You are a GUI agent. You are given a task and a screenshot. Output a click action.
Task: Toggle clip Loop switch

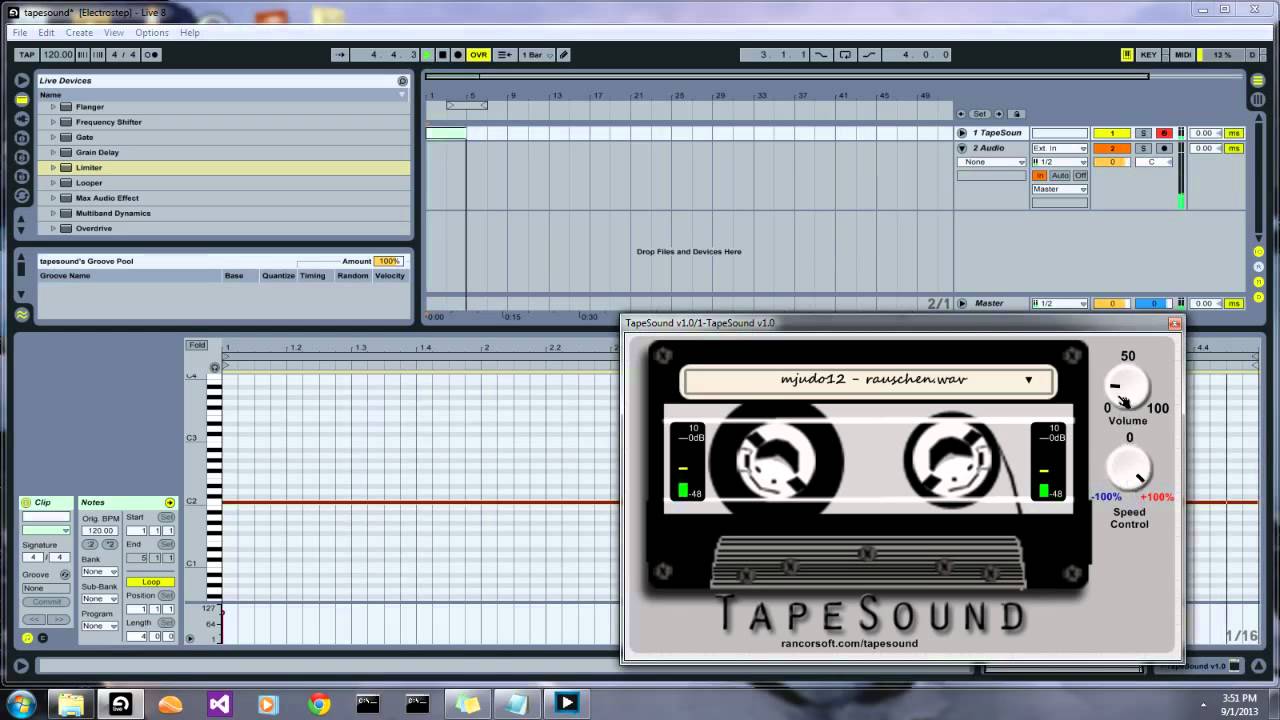tap(151, 582)
